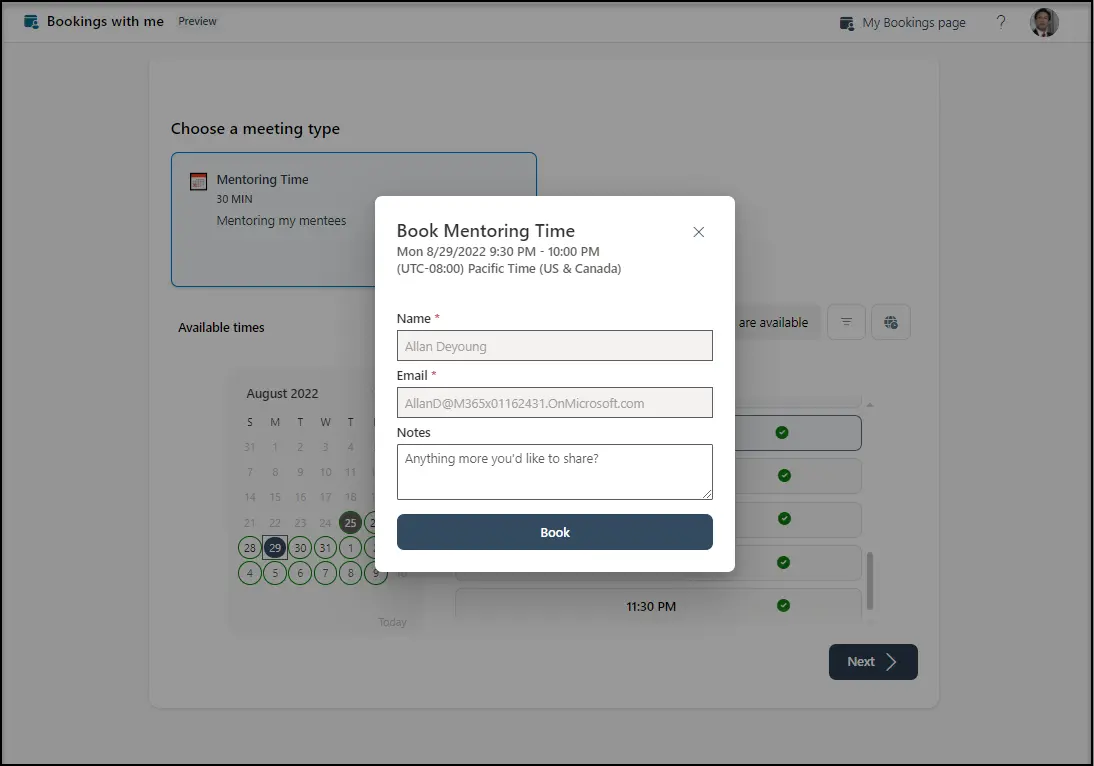Open the help question mark icon
Screen dimensions: 1094x766
click(1001, 22)
